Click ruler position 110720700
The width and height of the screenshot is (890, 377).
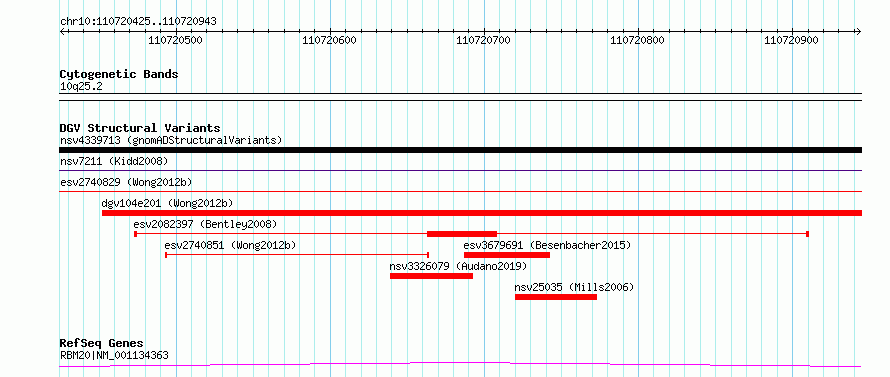click(x=484, y=41)
